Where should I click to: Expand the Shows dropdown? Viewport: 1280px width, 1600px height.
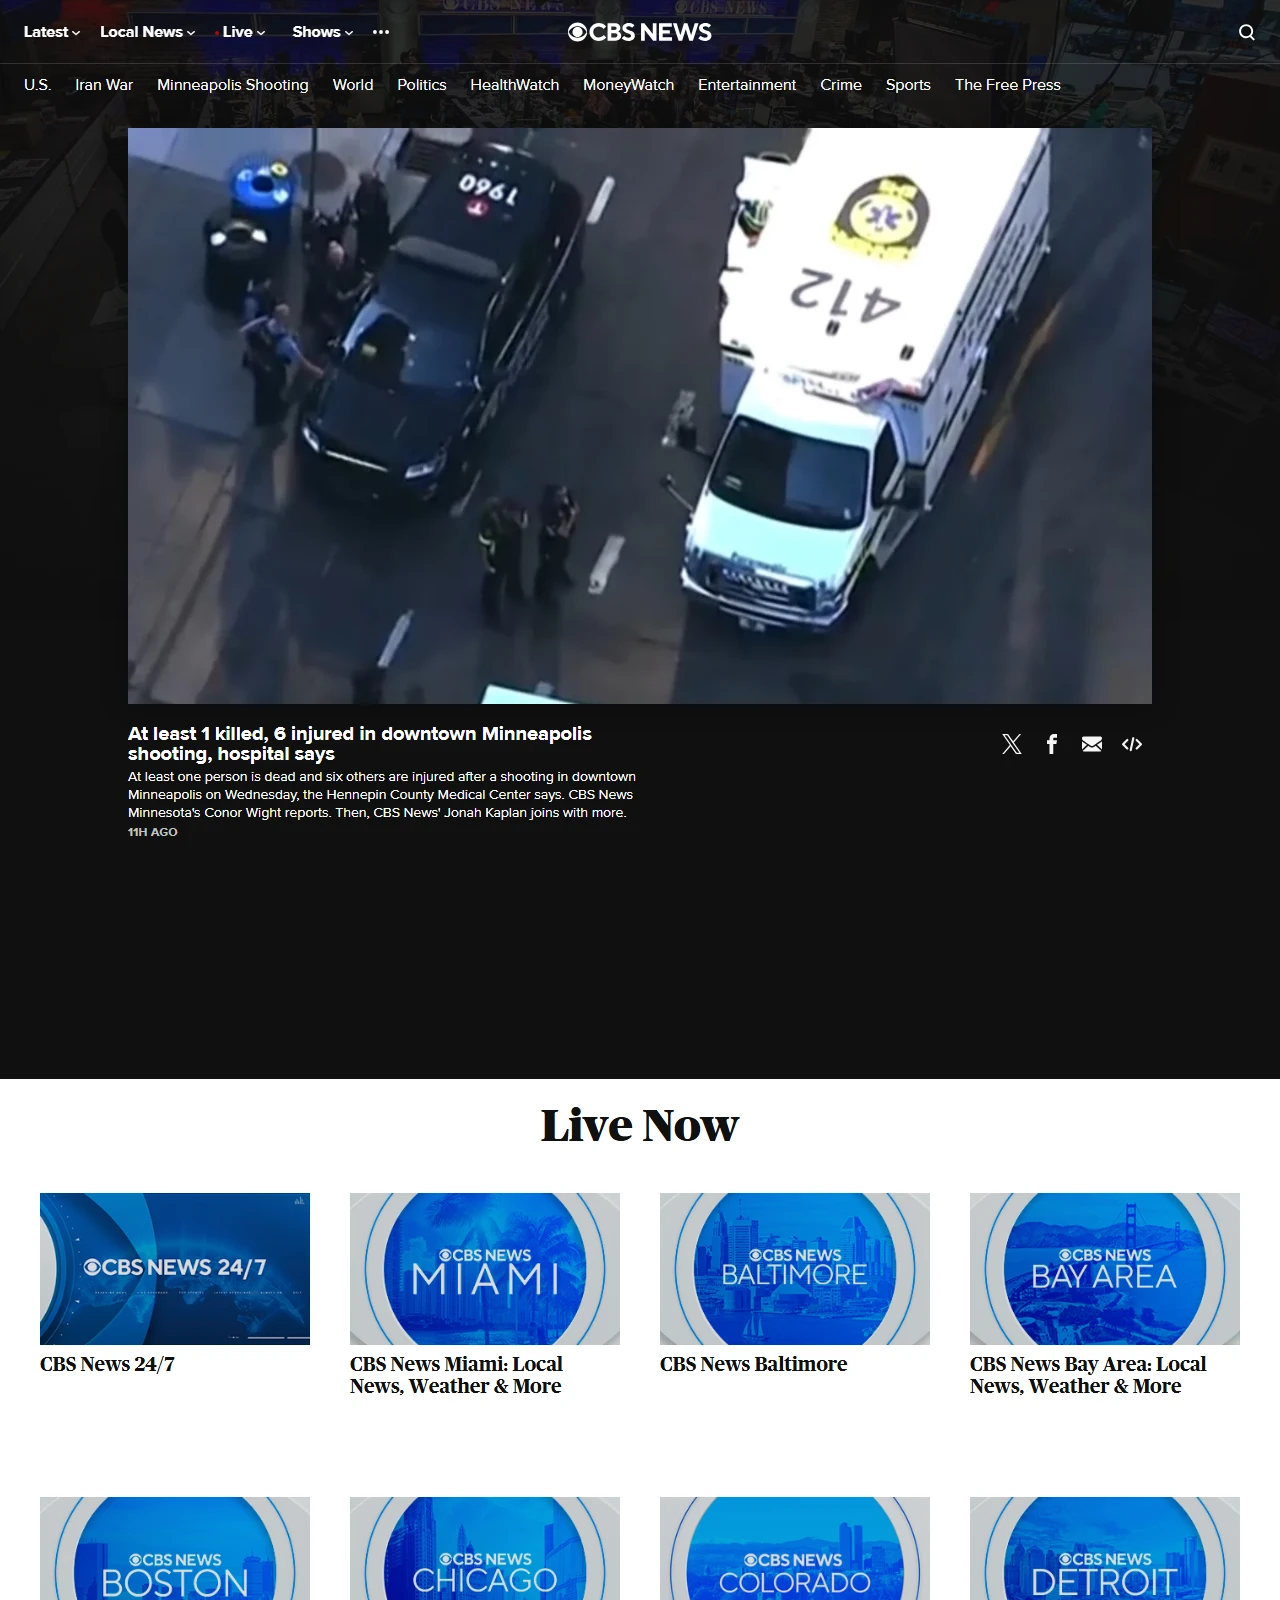(x=323, y=32)
